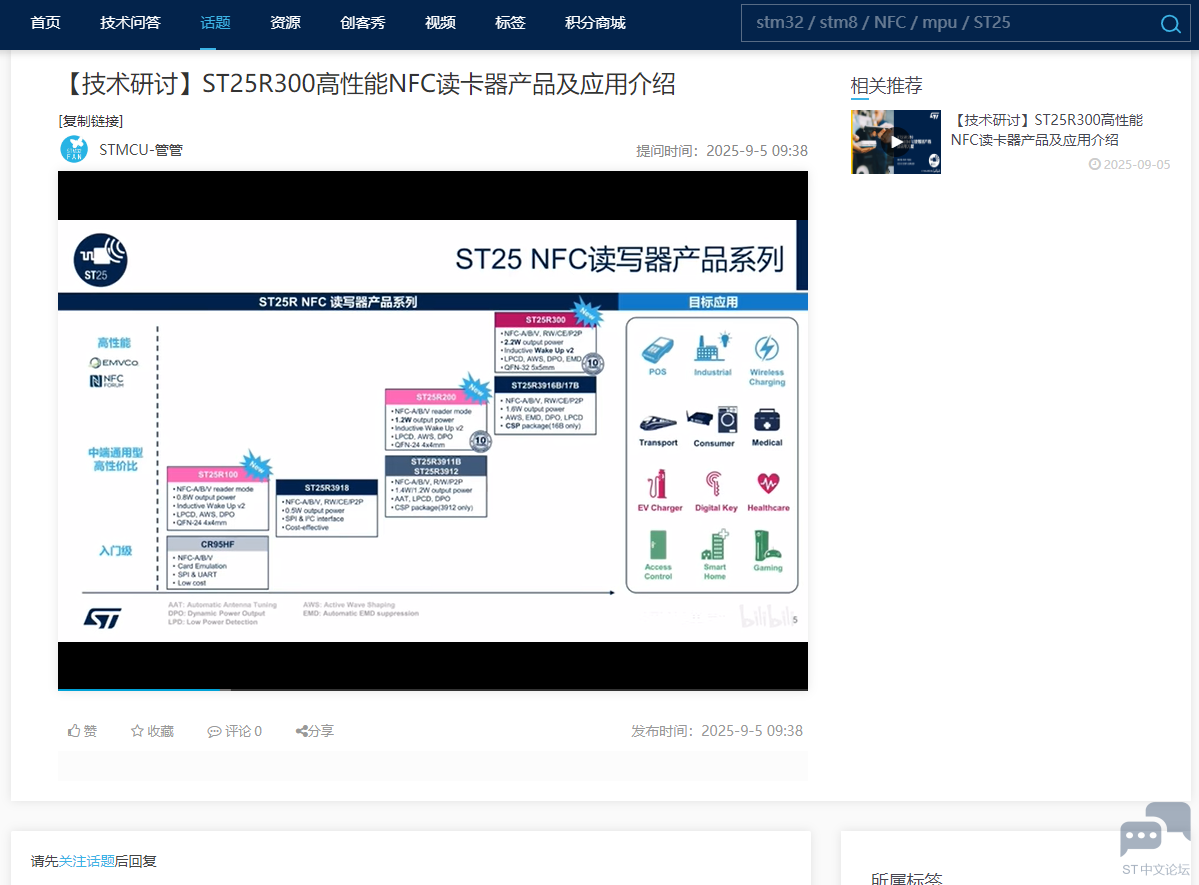Image resolution: width=1199 pixels, height=885 pixels.
Task: Open the STMCU-管管 author profile link
Action: 141,150
